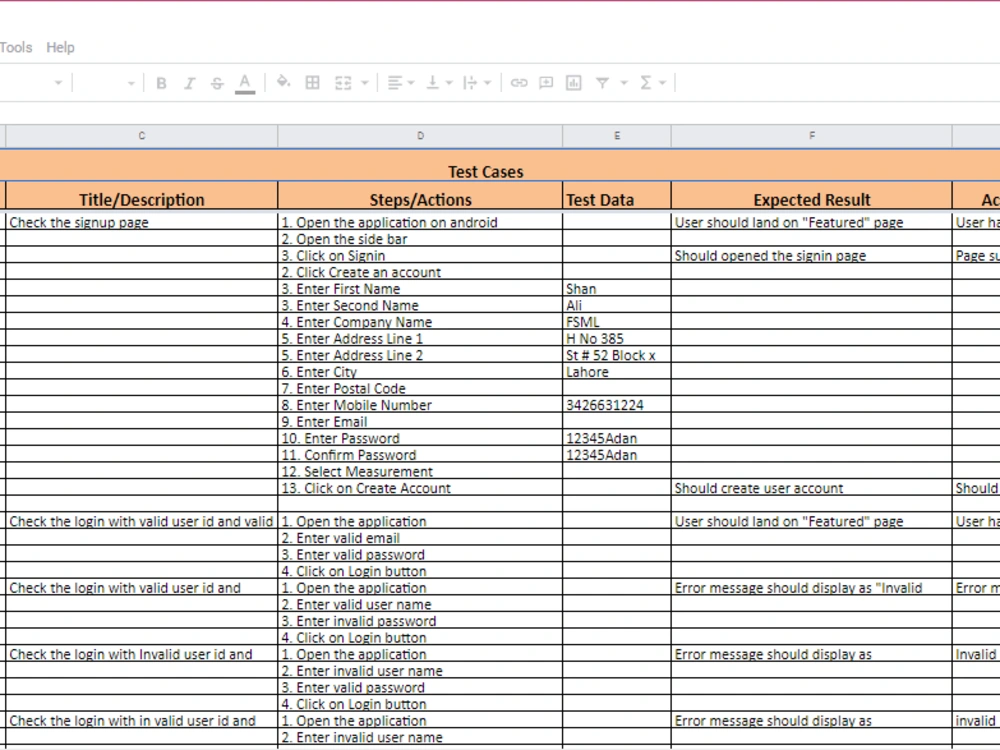Image resolution: width=1000 pixels, height=750 pixels.
Task: Select the '12345Adan' cell beside Confirm Password
Action: coord(617,454)
